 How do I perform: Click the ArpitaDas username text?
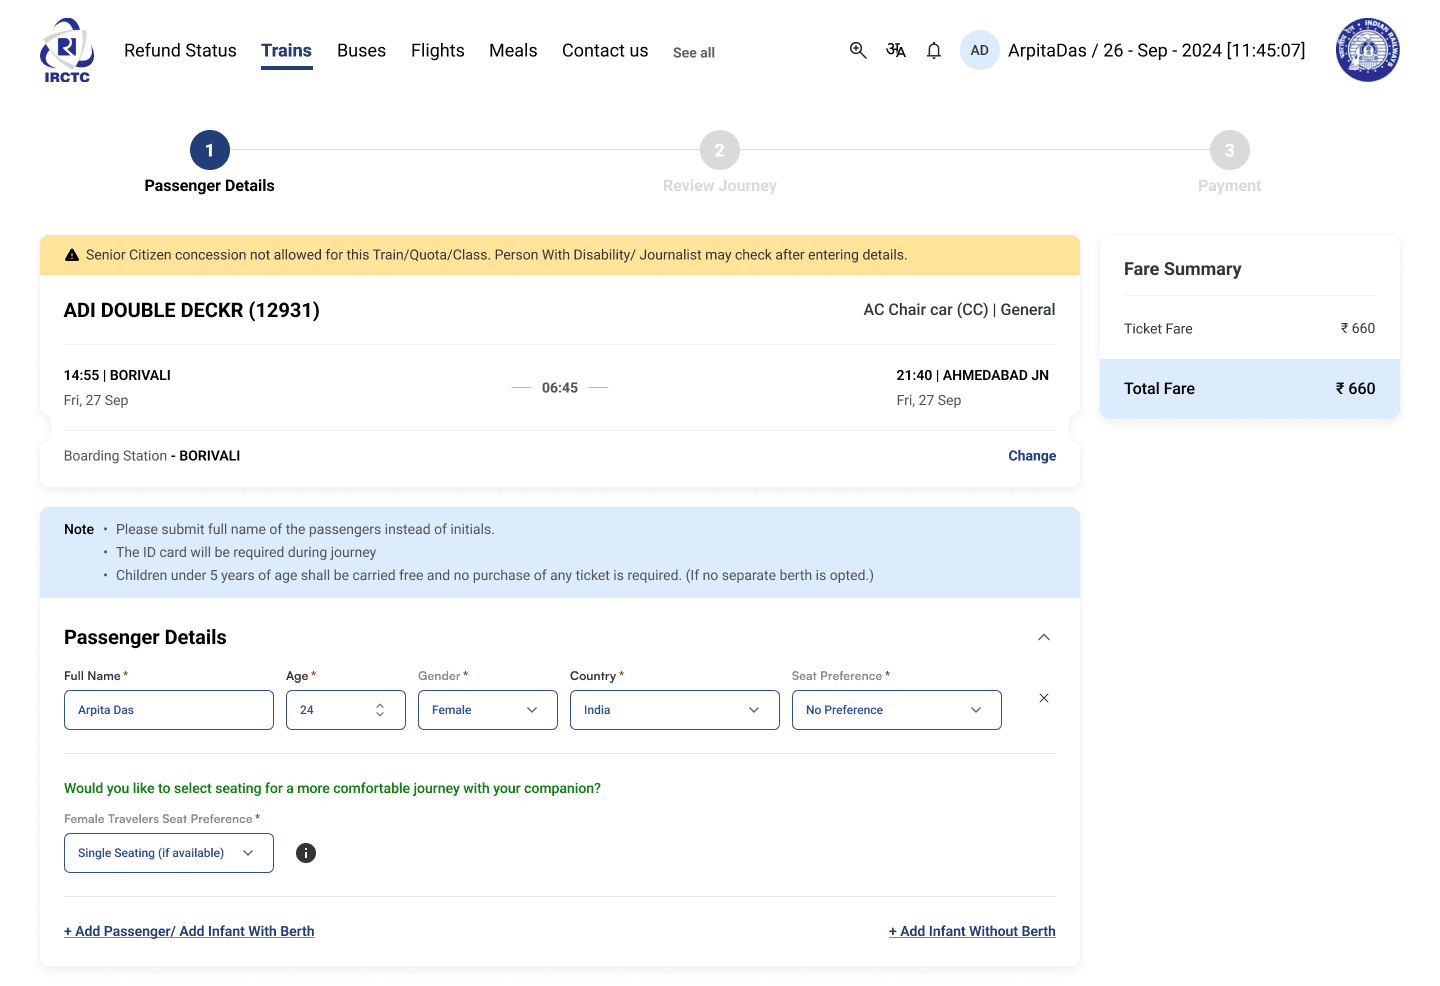pyautogui.click(x=1047, y=50)
